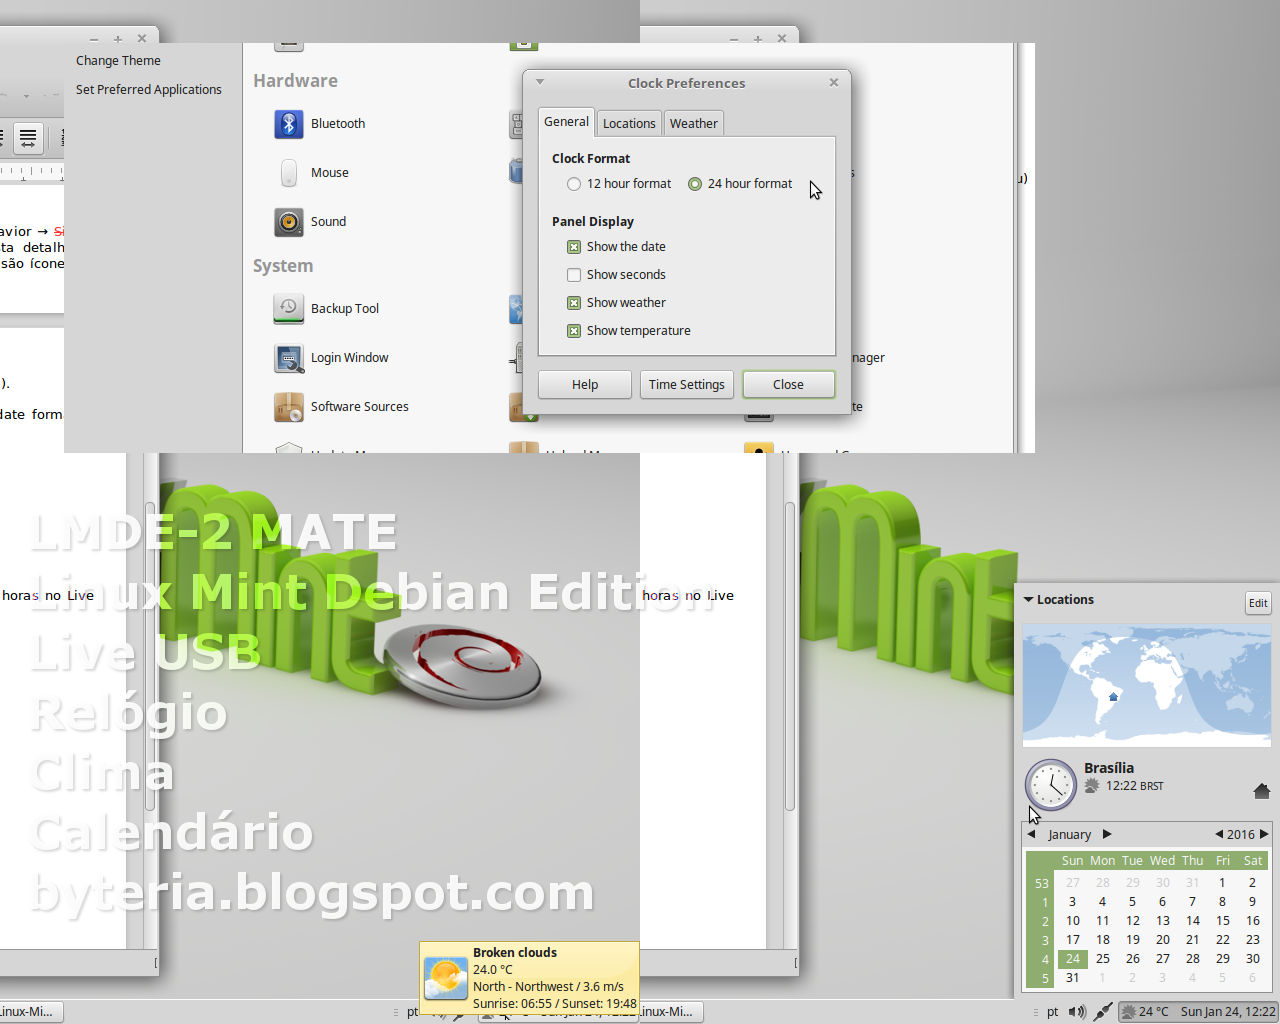
Task: Advance calendar to February
Action: (1107, 834)
